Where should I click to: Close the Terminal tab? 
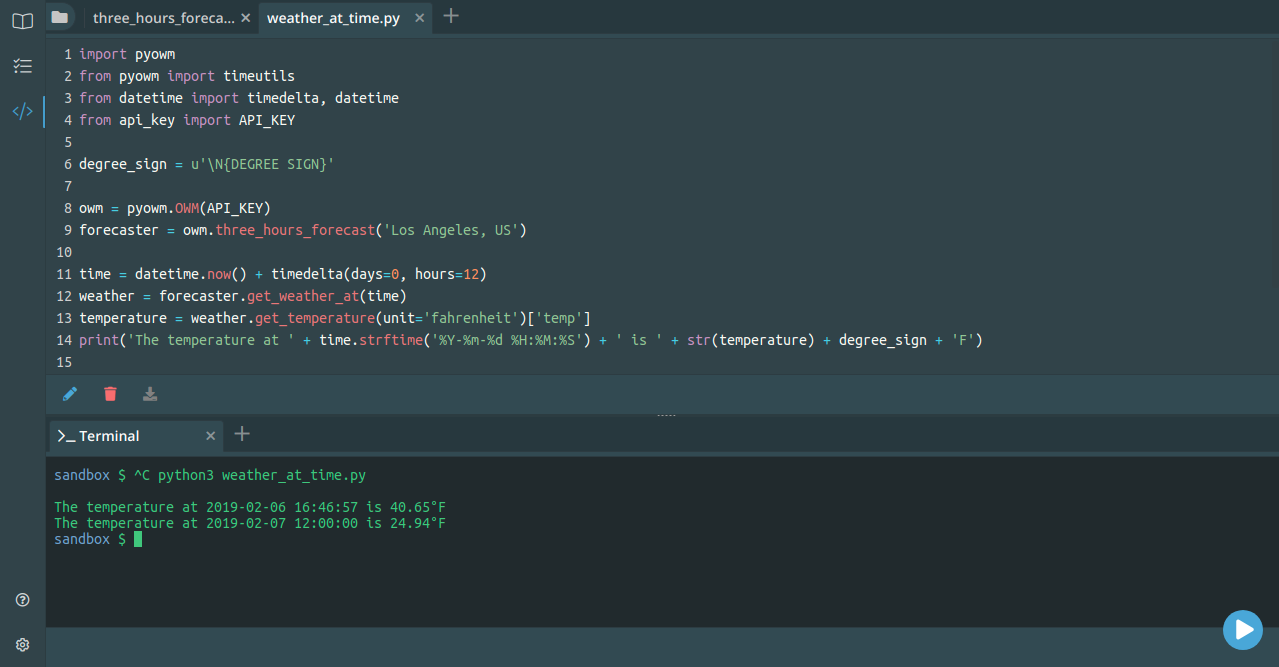[x=210, y=435]
